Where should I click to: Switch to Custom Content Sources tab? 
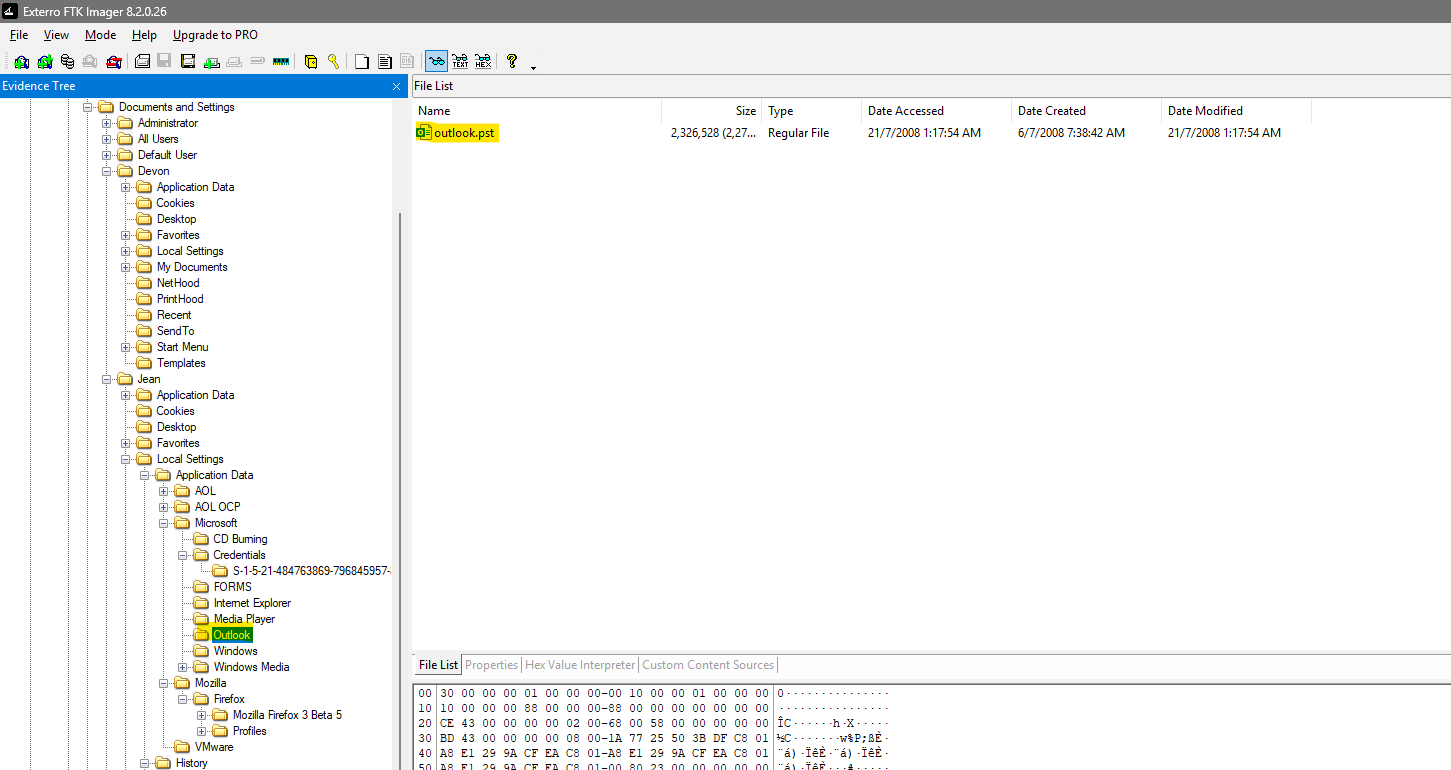tap(708, 665)
